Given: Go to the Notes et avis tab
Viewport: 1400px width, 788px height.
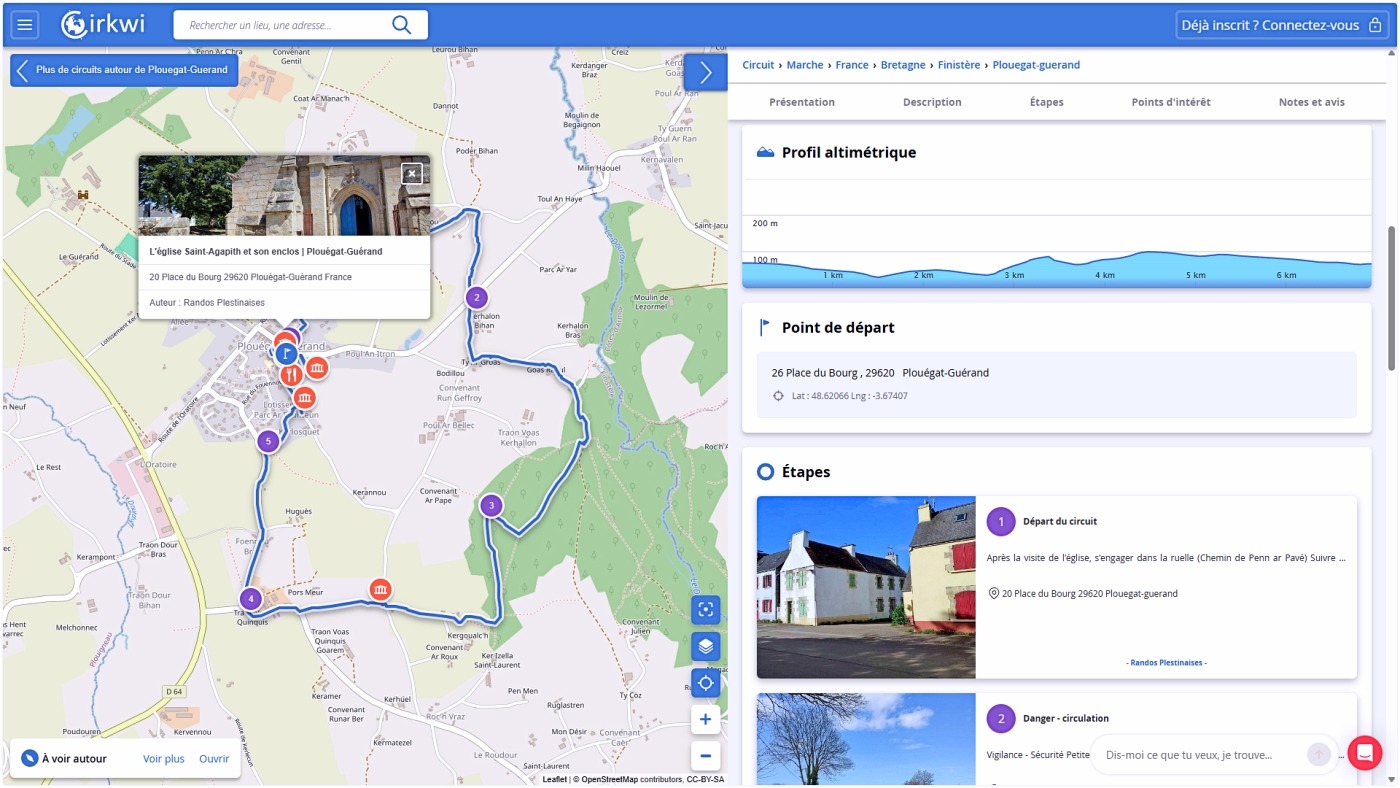Looking at the screenshot, I should click(x=1311, y=102).
